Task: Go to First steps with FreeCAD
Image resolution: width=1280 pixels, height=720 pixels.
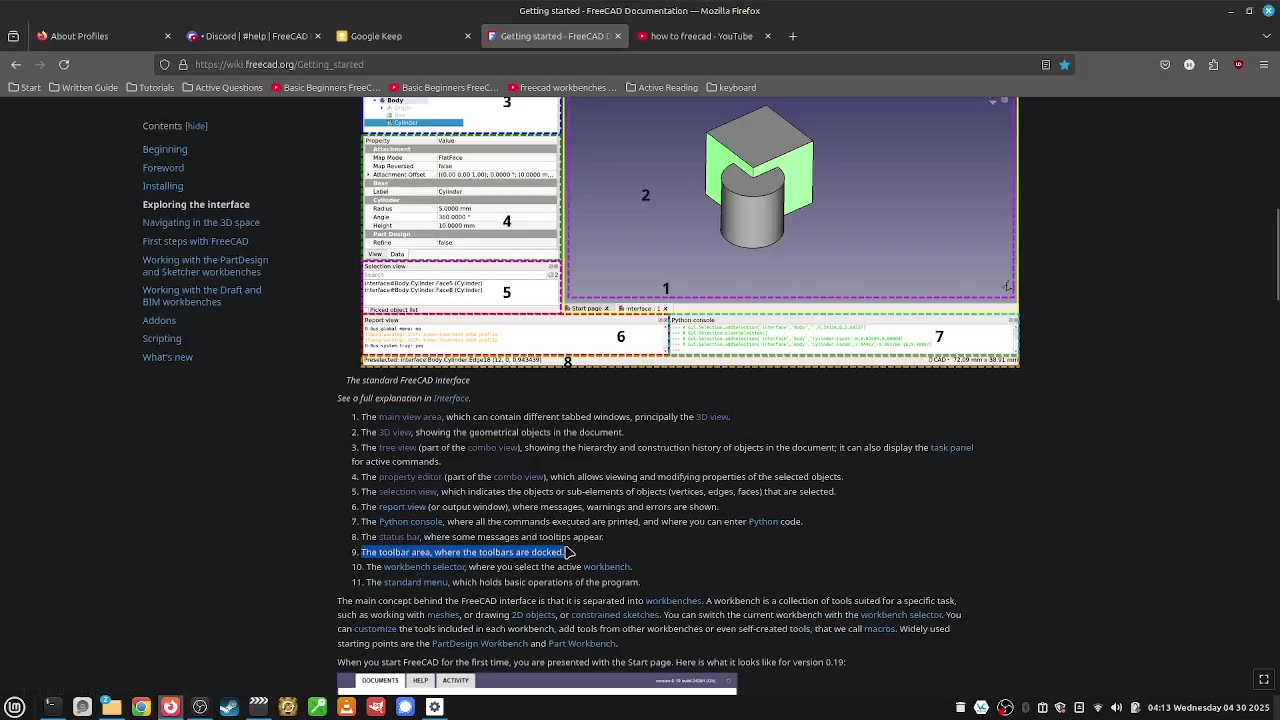Action: 195,241
